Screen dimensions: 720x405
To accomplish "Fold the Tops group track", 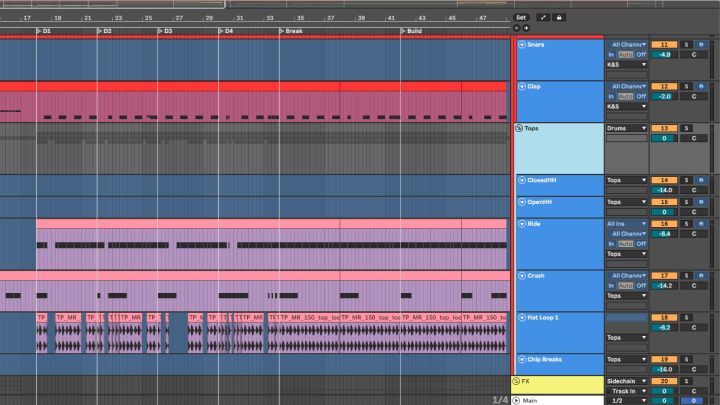I will coord(519,128).
